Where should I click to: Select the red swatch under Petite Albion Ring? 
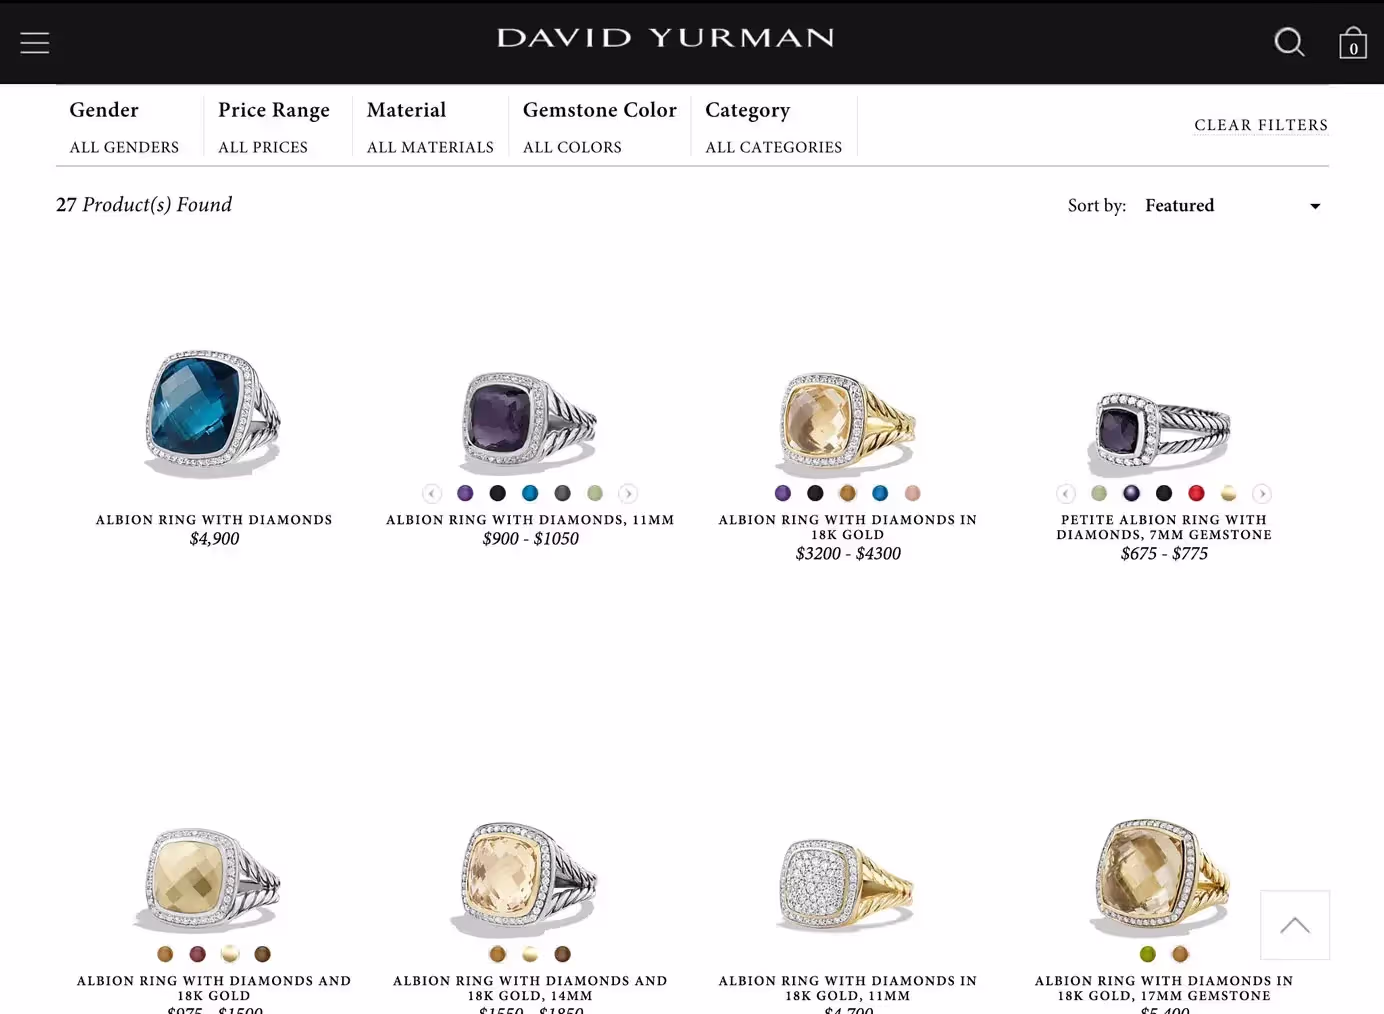pos(1196,493)
